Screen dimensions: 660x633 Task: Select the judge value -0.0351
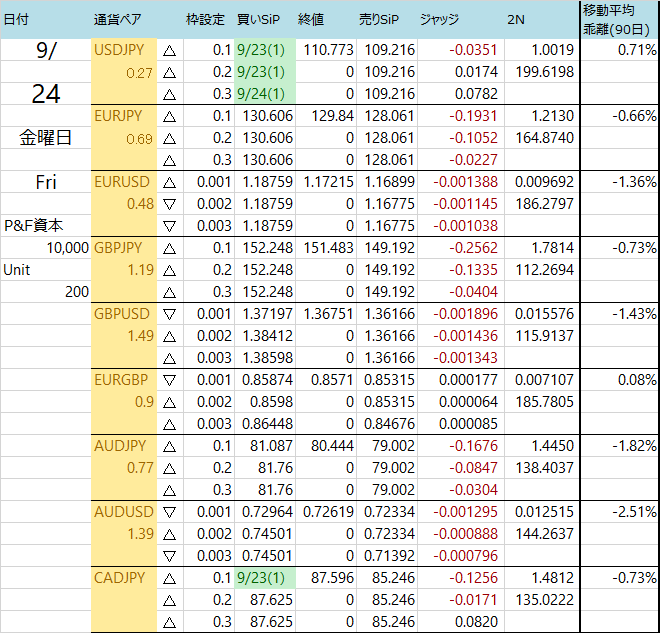click(473, 50)
